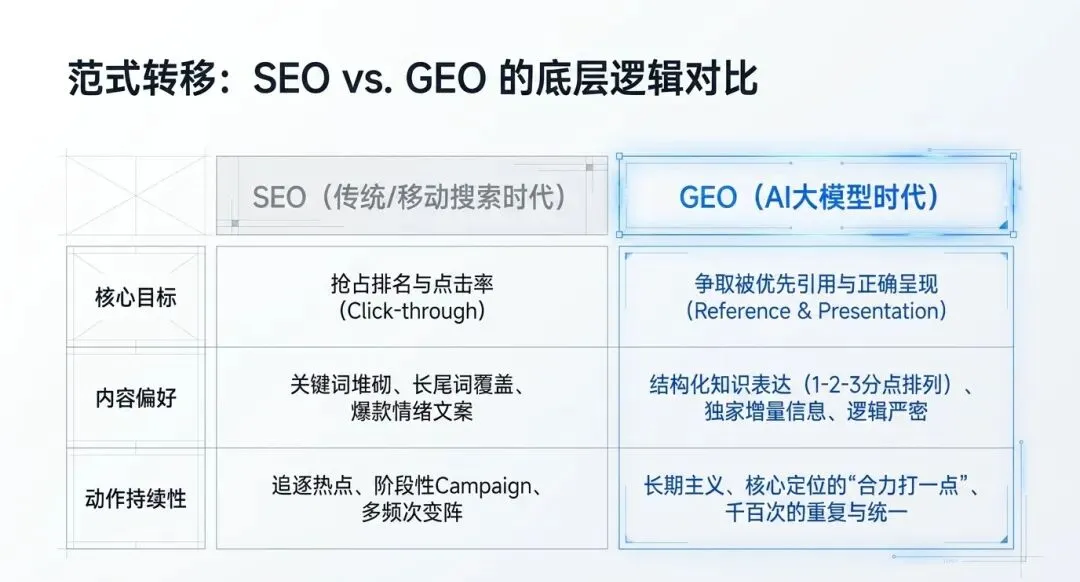Select the 追逐热点、阶段性Campaign cell
Viewport: 1080px width, 582px height.
412,498
